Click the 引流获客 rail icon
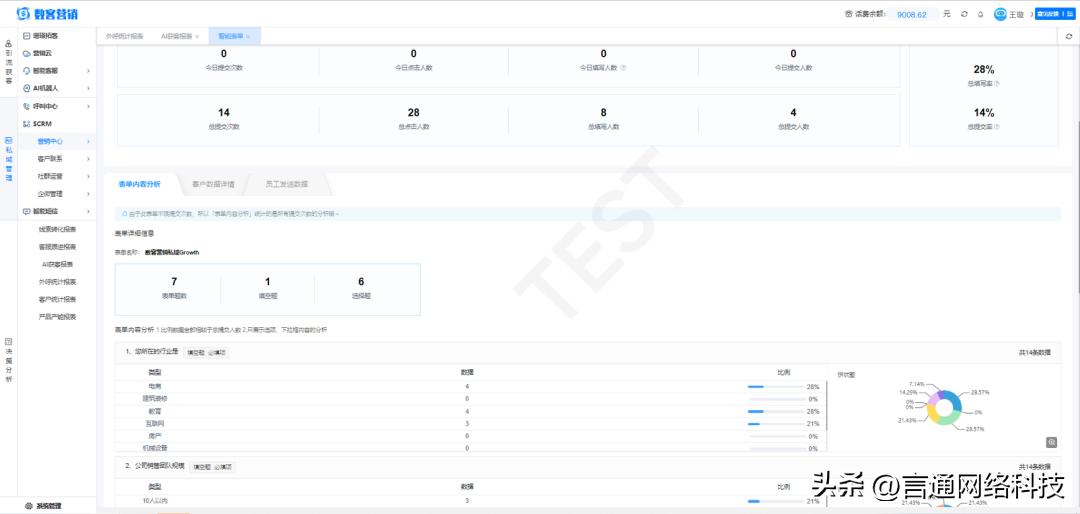This screenshot has height=514, width=1080. coord(8,43)
